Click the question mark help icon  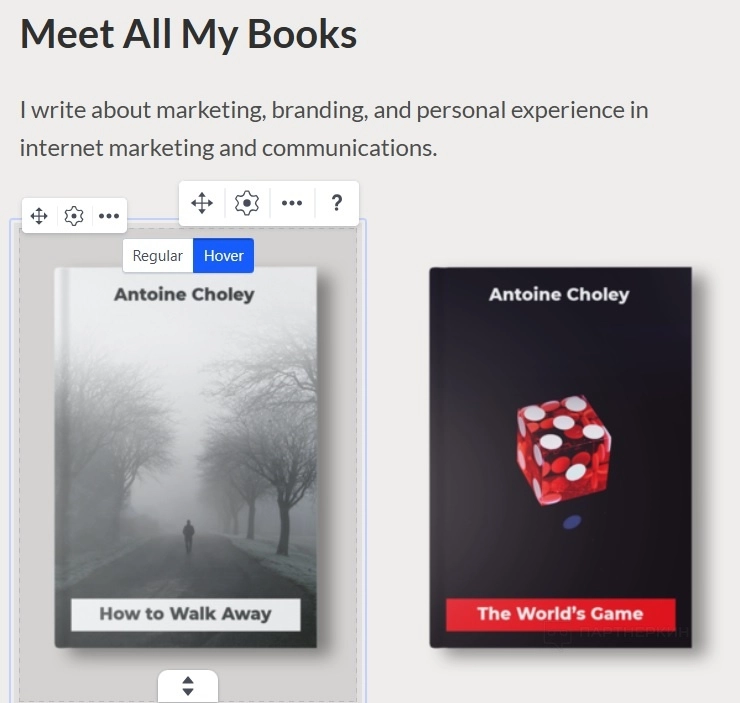336,203
